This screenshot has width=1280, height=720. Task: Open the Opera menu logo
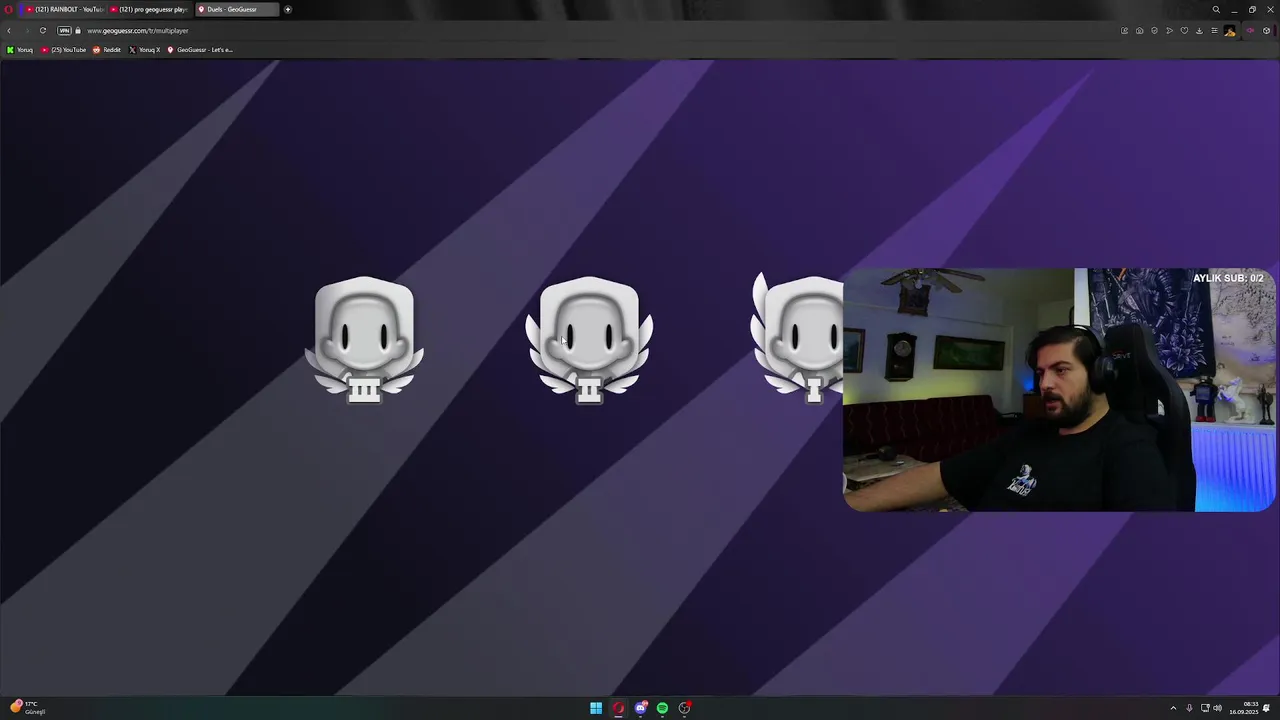coord(9,9)
